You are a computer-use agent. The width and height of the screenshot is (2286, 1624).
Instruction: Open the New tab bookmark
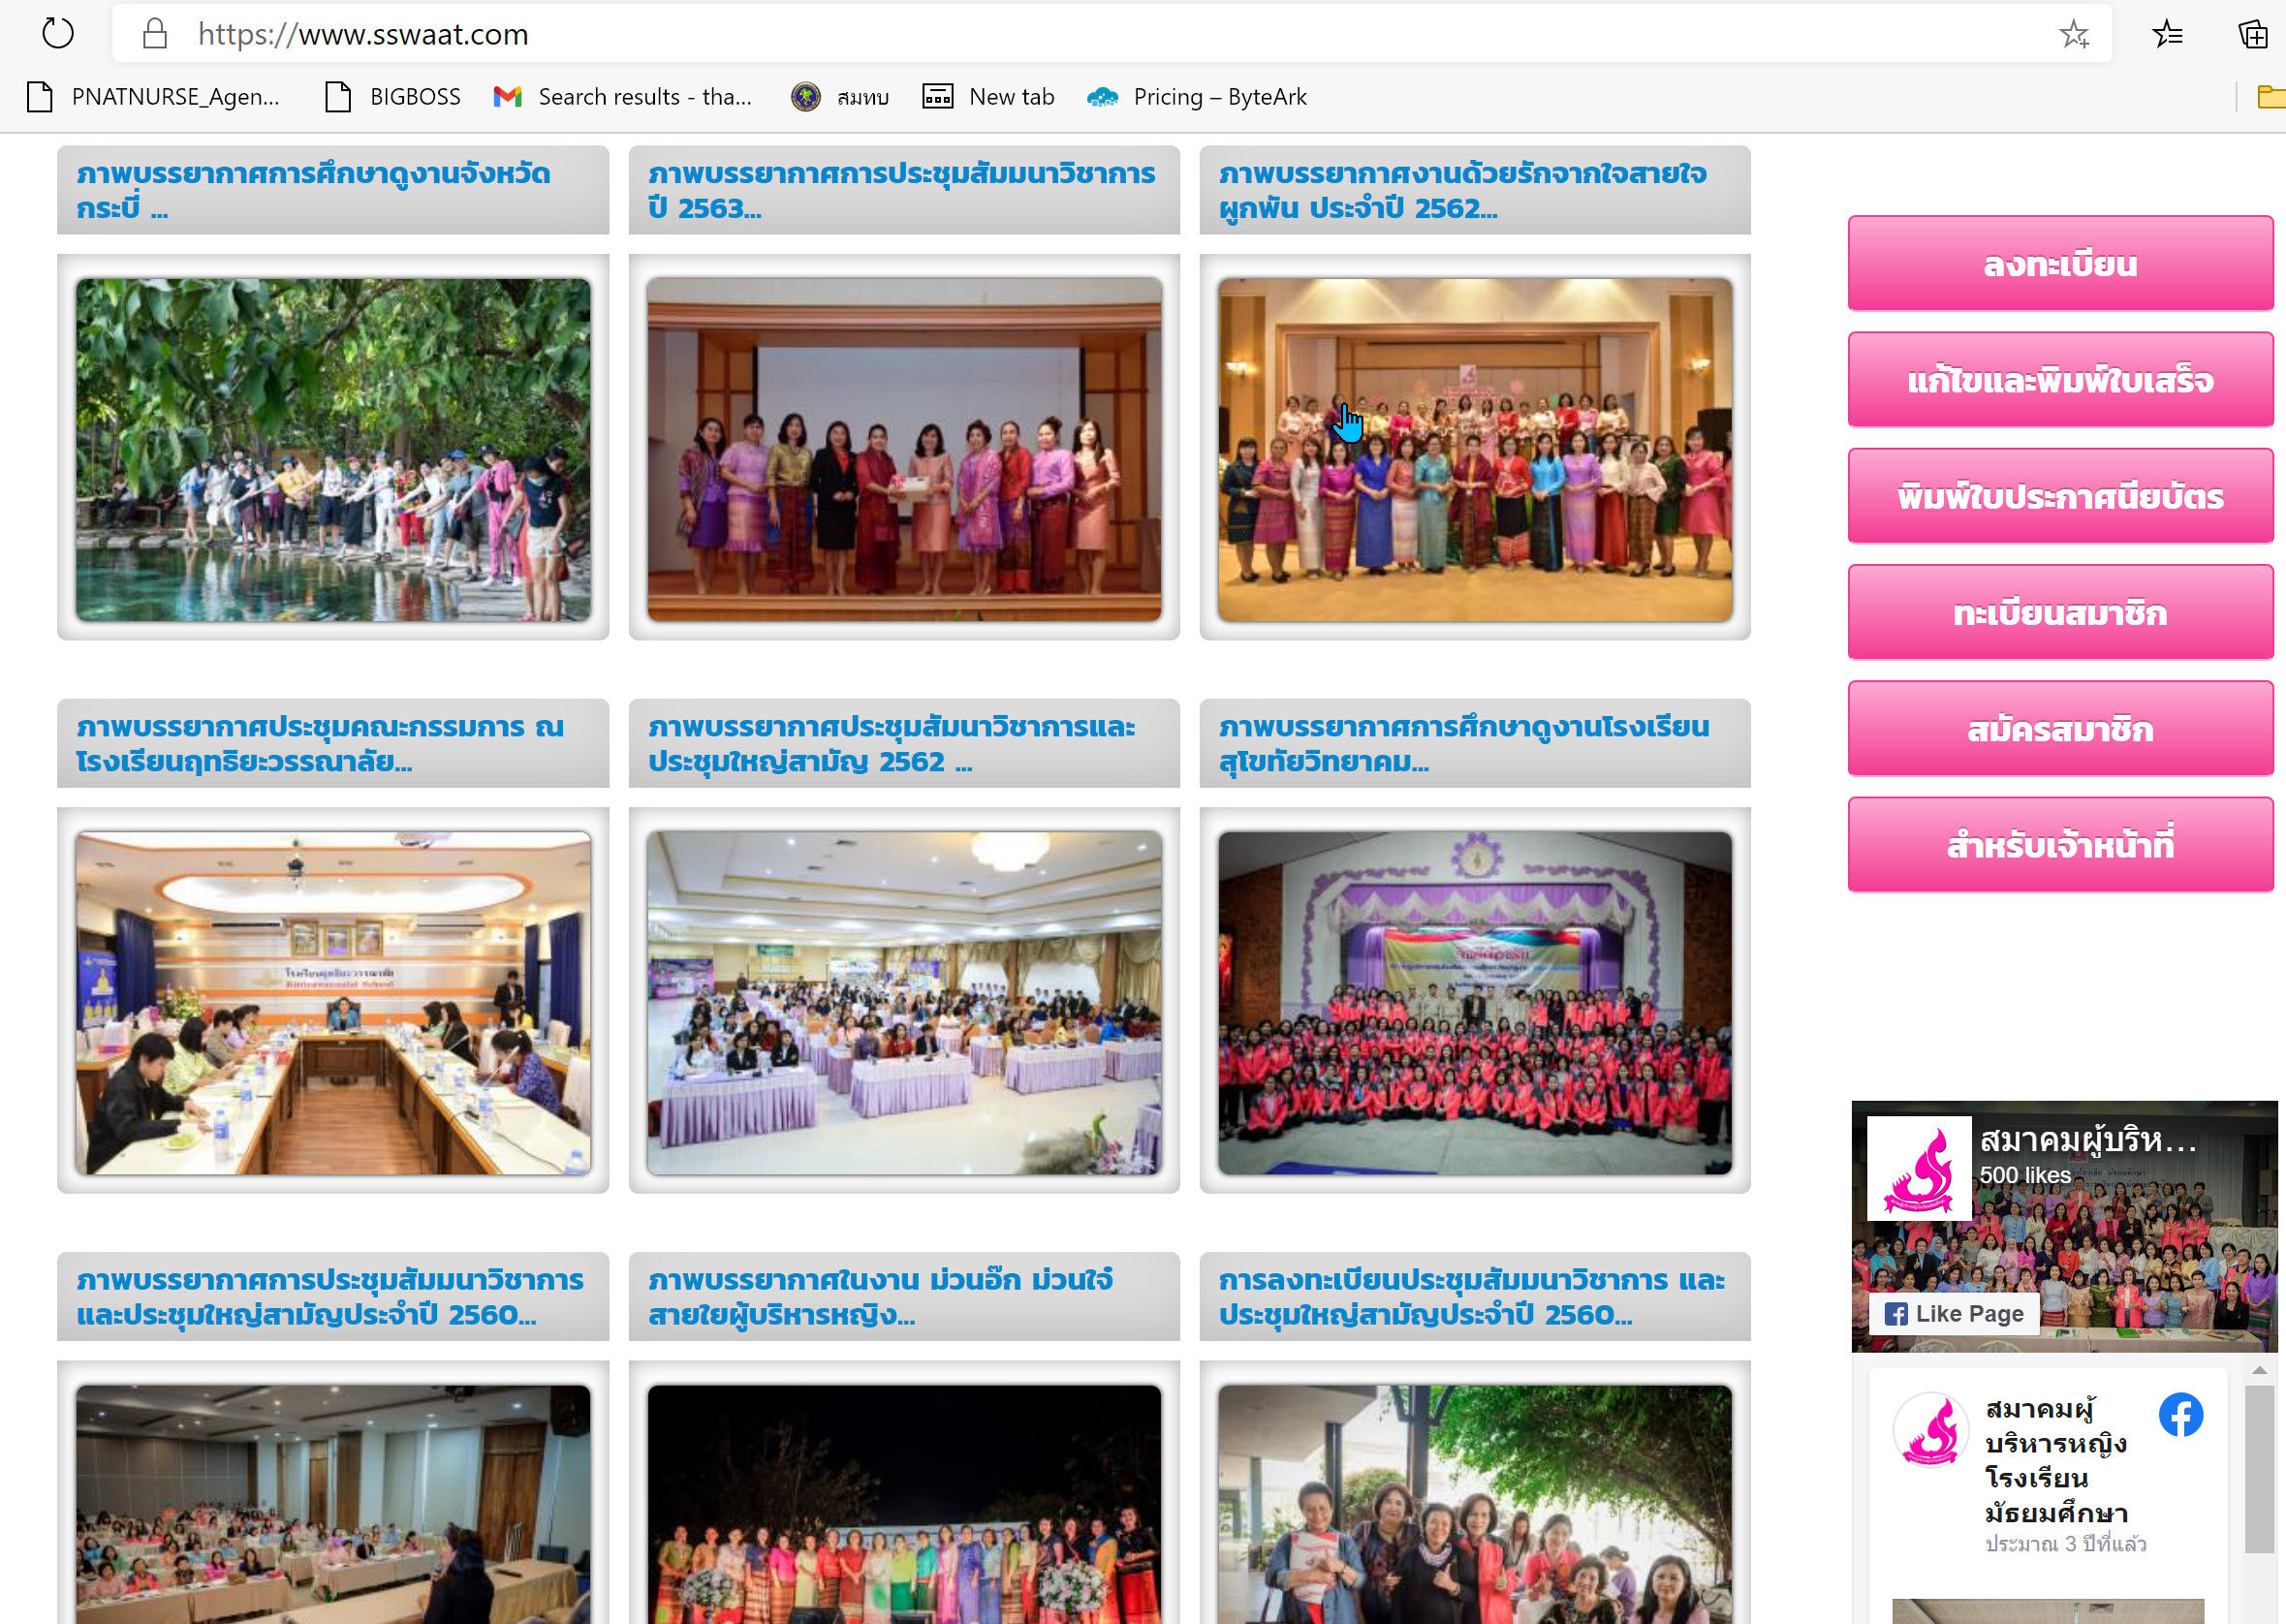(988, 97)
